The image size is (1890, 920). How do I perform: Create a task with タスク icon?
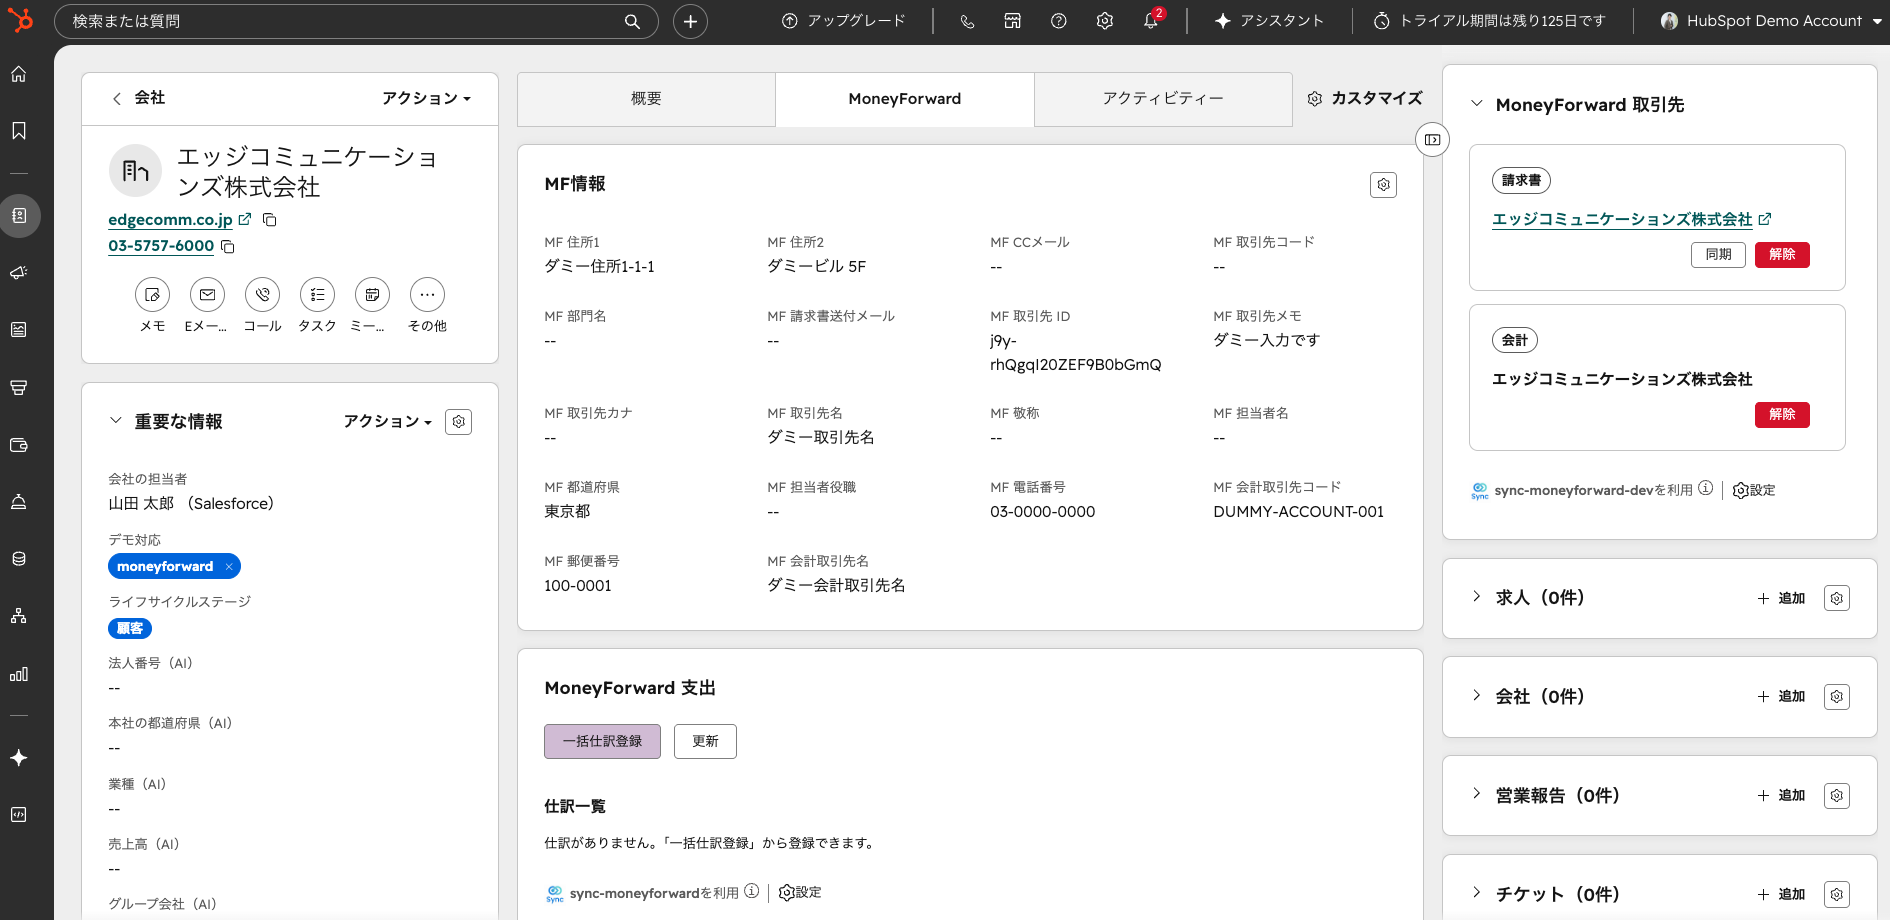317,295
